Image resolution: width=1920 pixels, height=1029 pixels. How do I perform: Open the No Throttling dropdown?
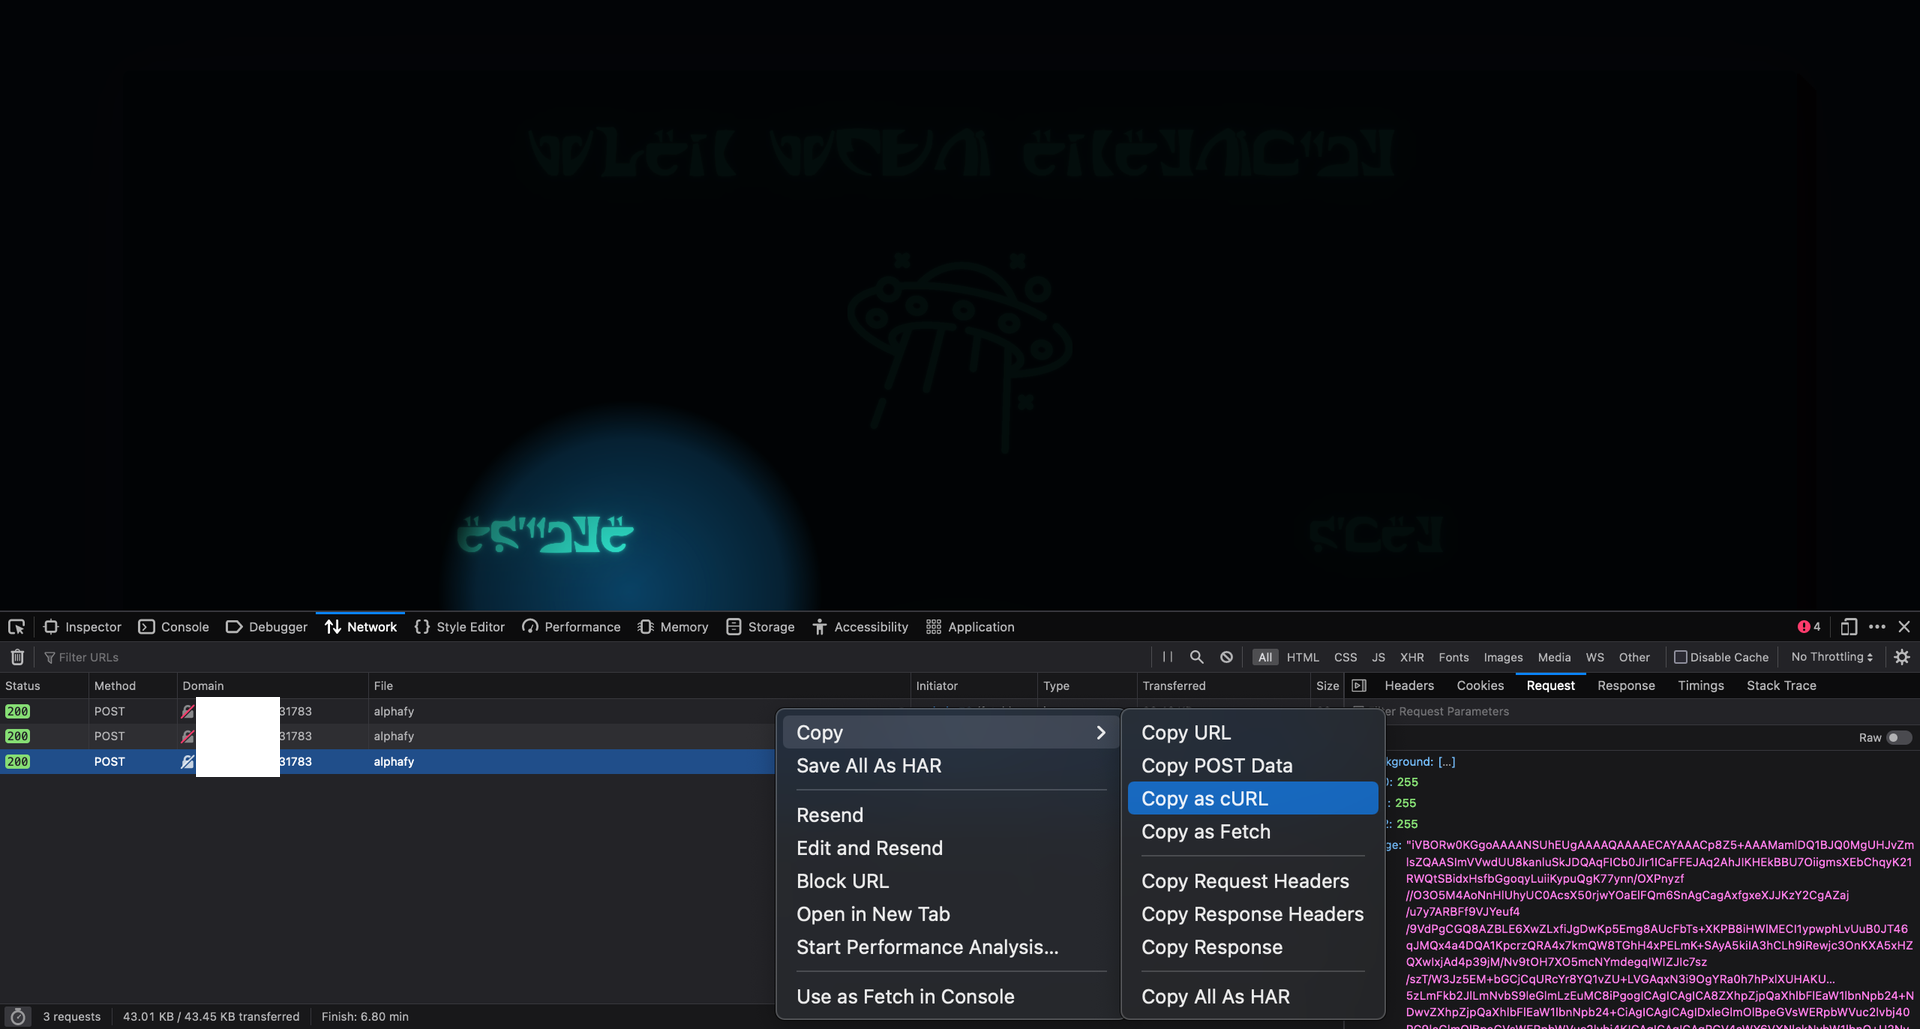[1832, 657]
